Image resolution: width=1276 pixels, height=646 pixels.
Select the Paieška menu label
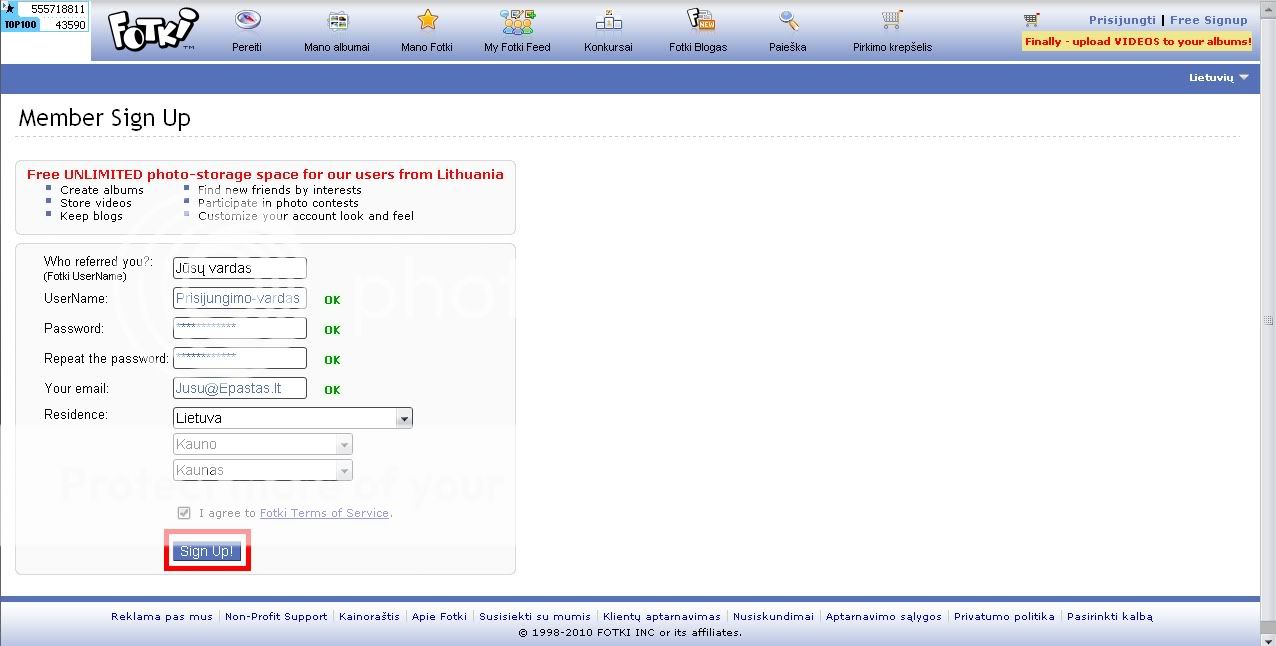tap(789, 47)
